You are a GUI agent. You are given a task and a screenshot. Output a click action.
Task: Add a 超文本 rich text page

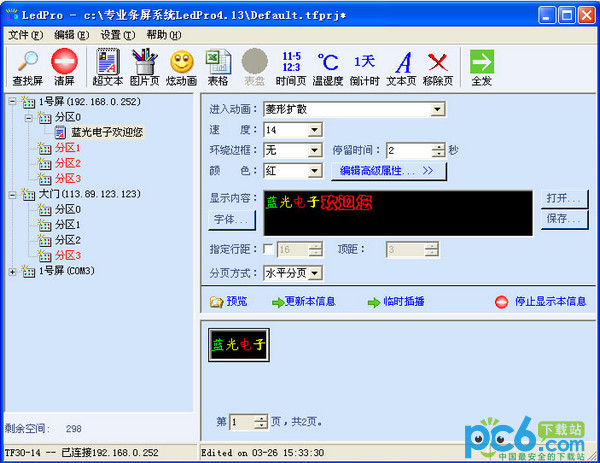click(108, 68)
